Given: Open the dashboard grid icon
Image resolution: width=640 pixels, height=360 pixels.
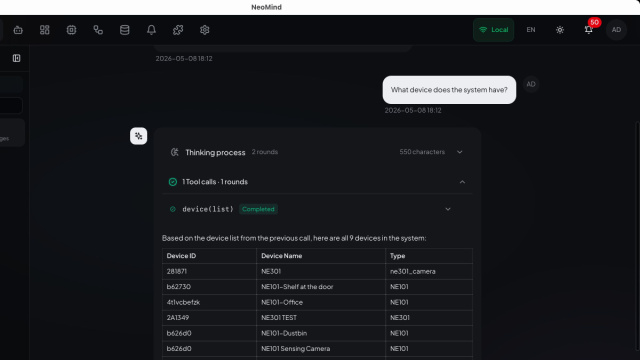Looking at the screenshot, I should pyautogui.click(x=44, y=30).
